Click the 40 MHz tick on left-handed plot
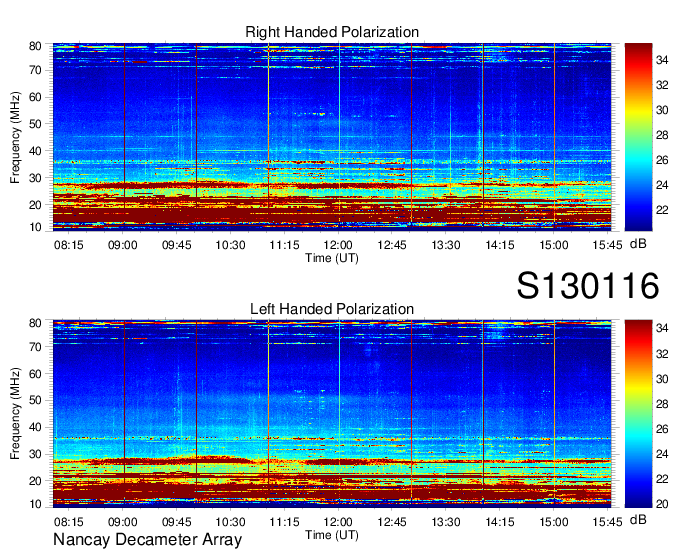 [35, 428]
